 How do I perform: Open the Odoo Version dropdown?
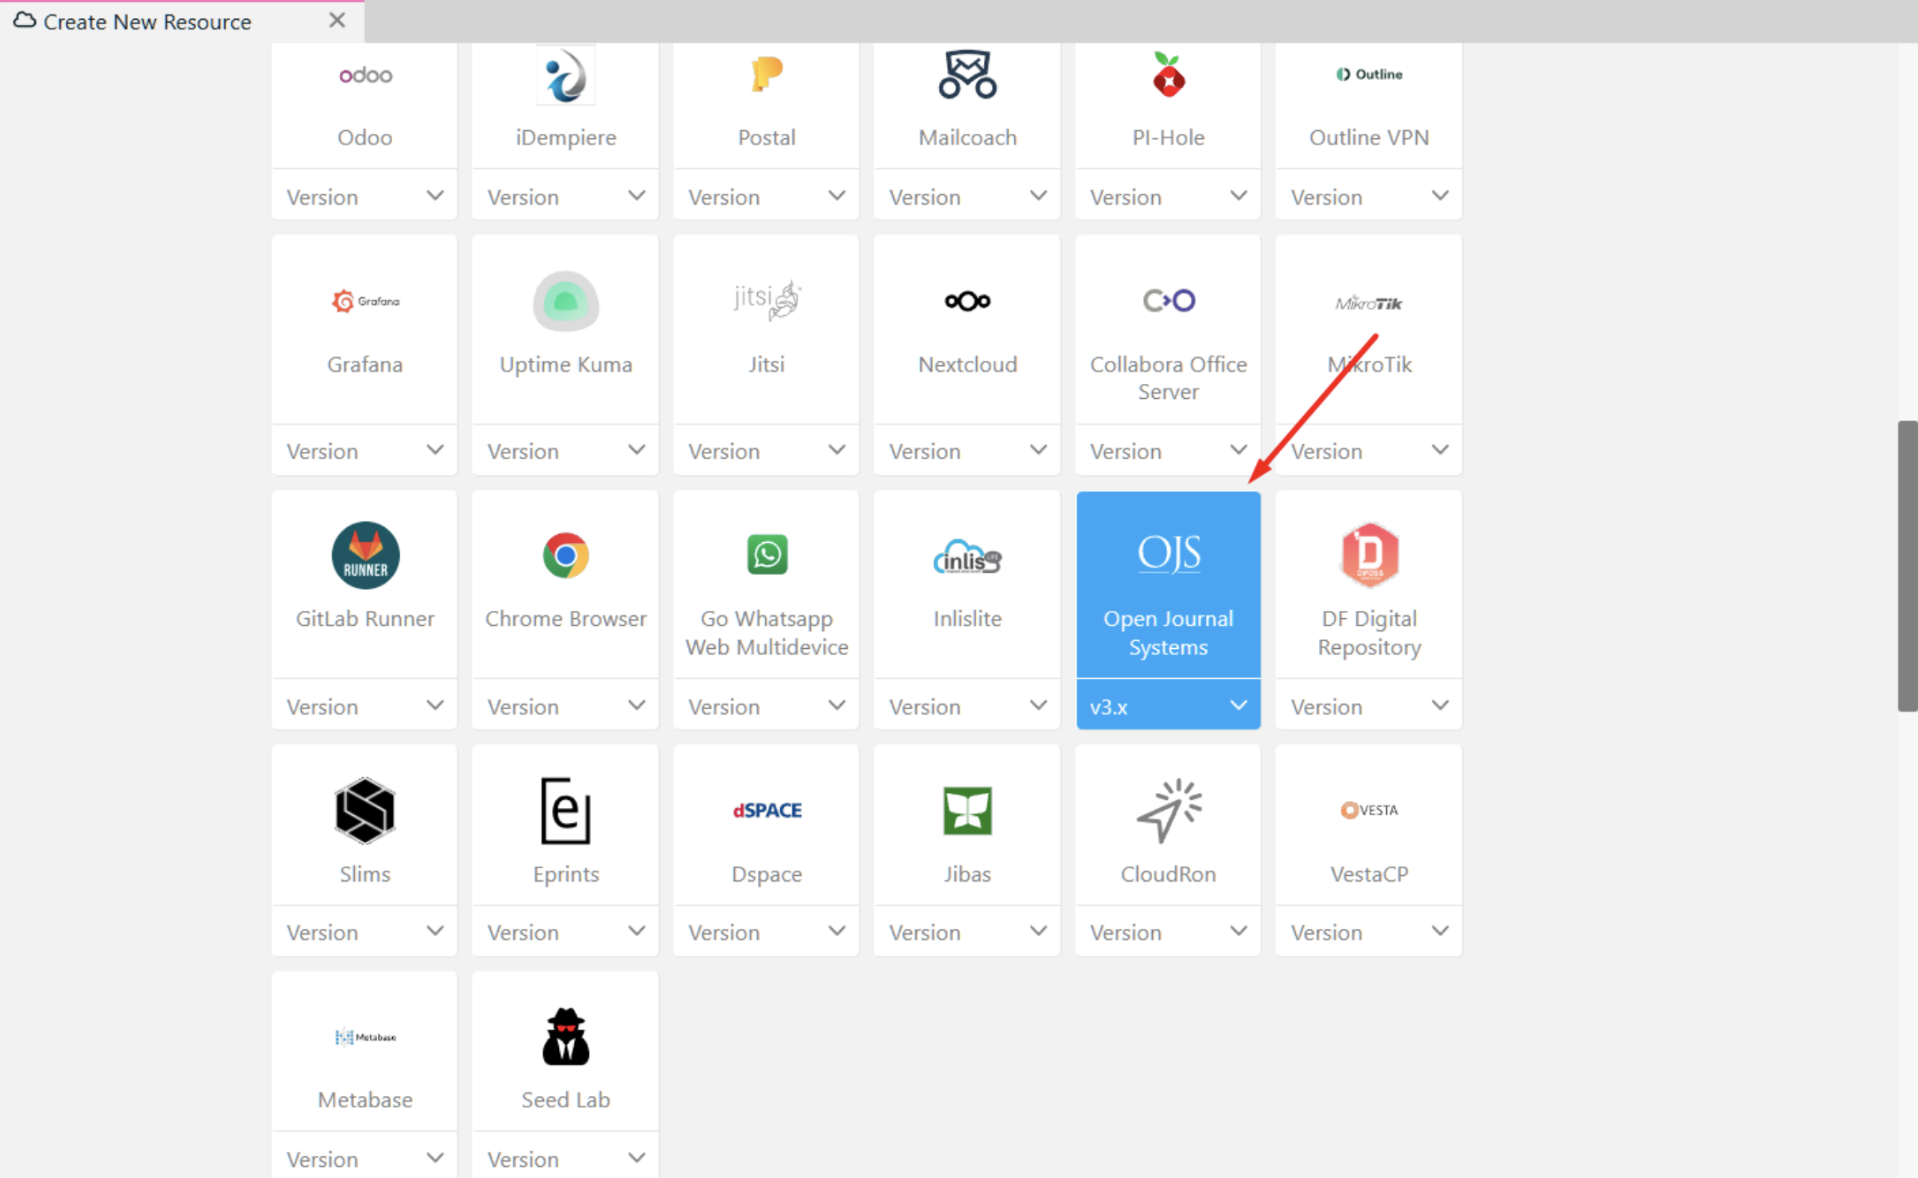365,197
